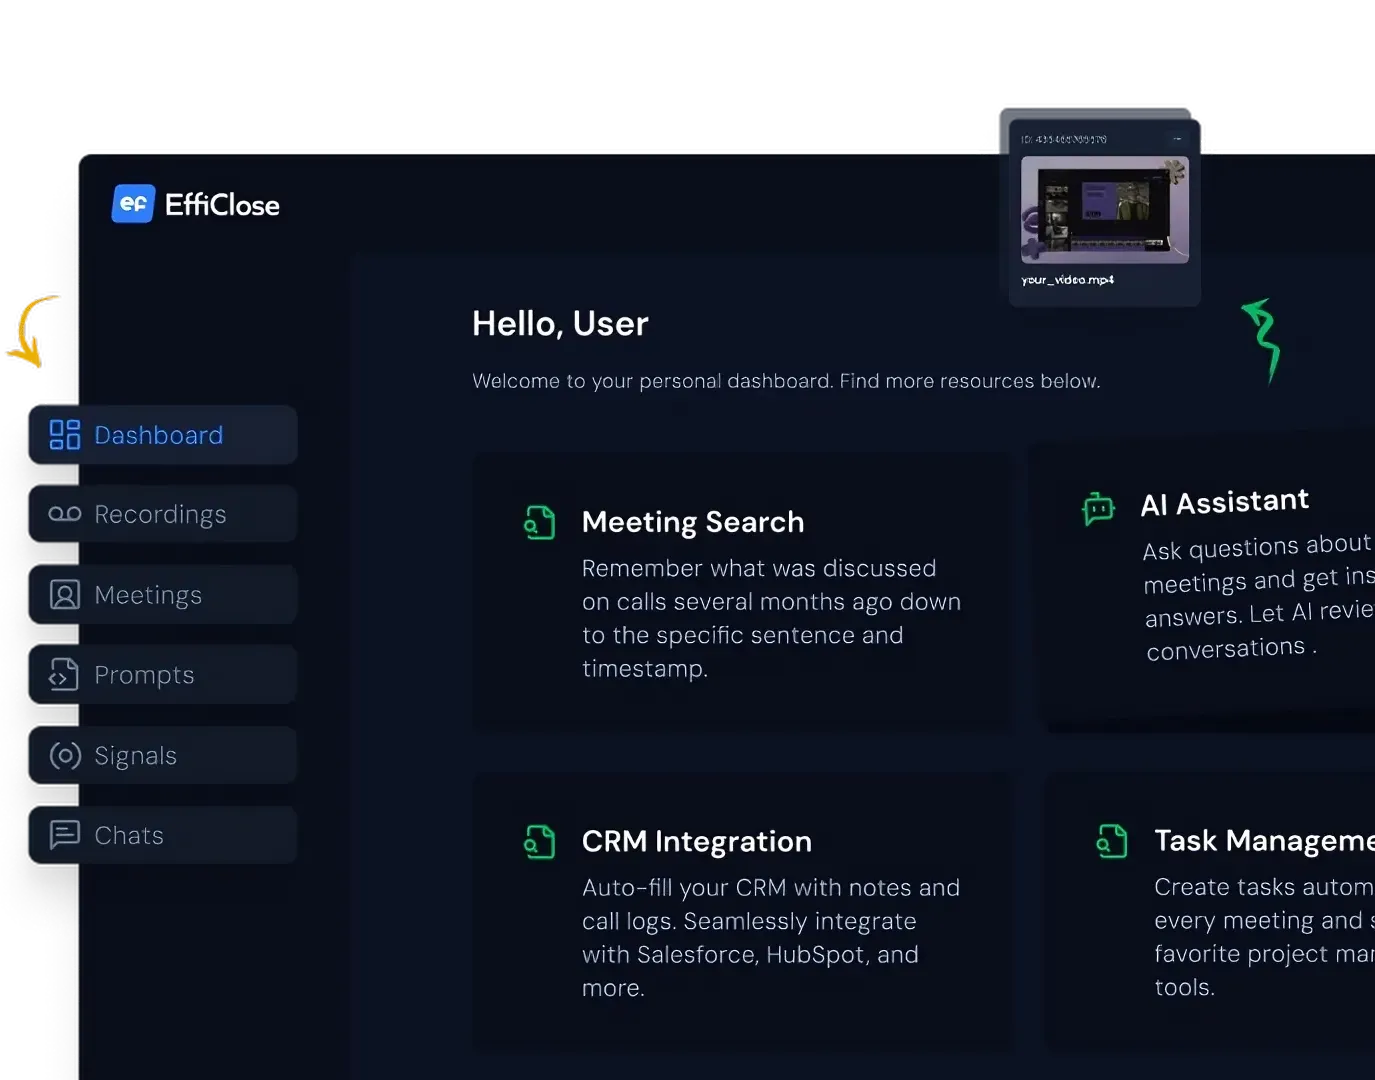
Task: Select the Dashboard grid icon
Action: click(64, 434)
